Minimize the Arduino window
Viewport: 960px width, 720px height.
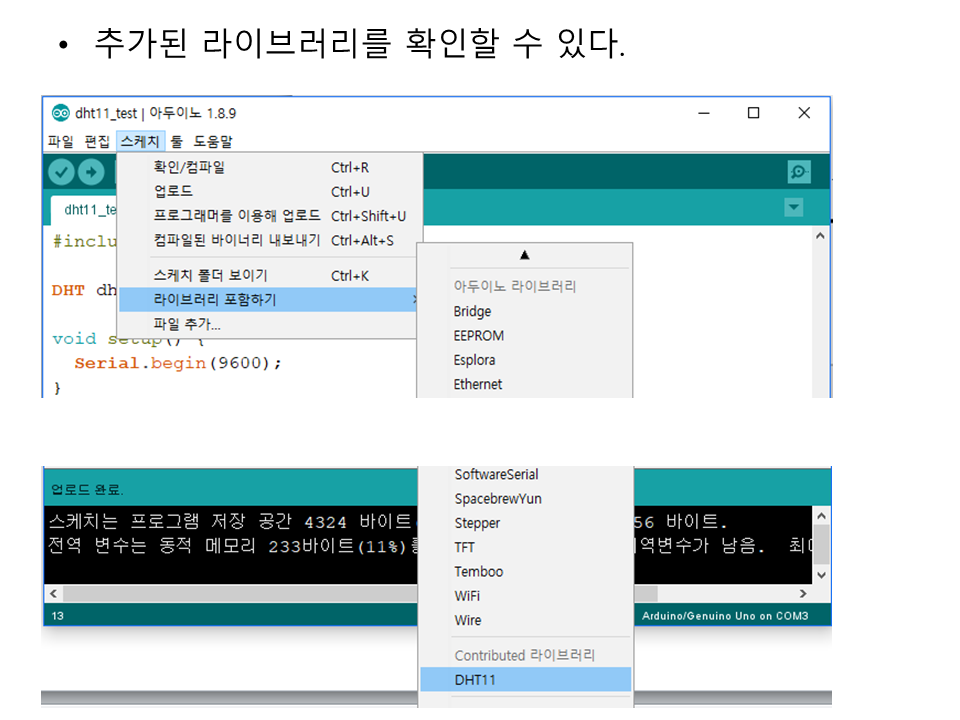[704, 113]
